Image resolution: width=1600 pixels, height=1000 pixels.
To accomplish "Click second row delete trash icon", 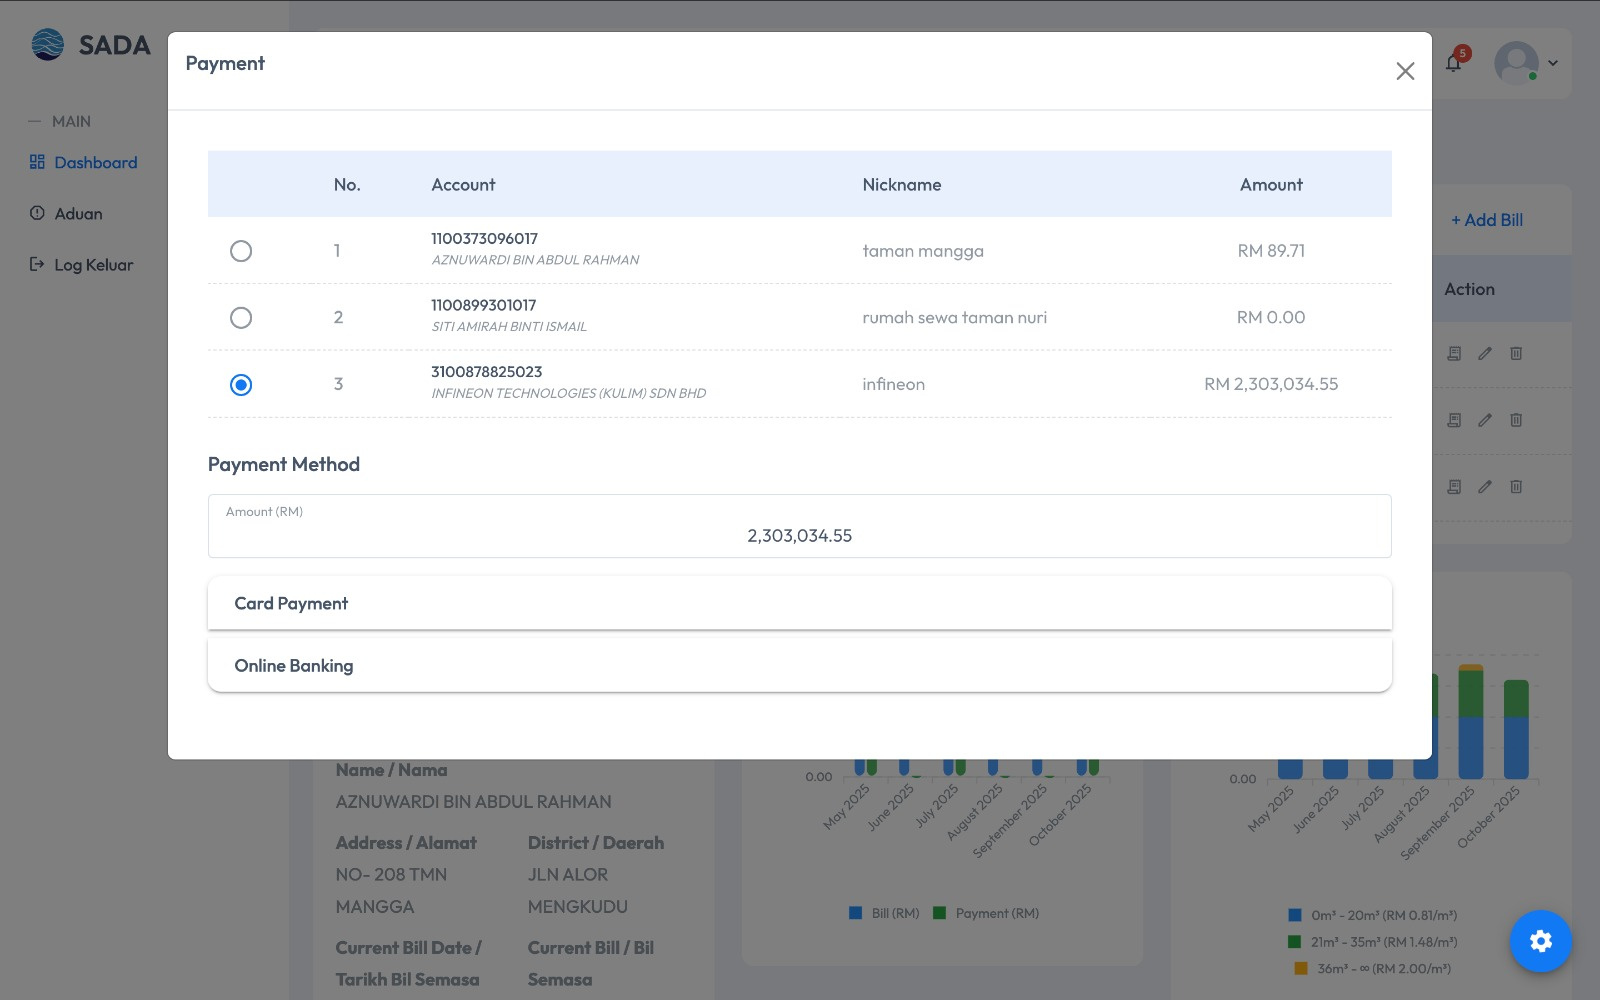I will click(1516, 420).
